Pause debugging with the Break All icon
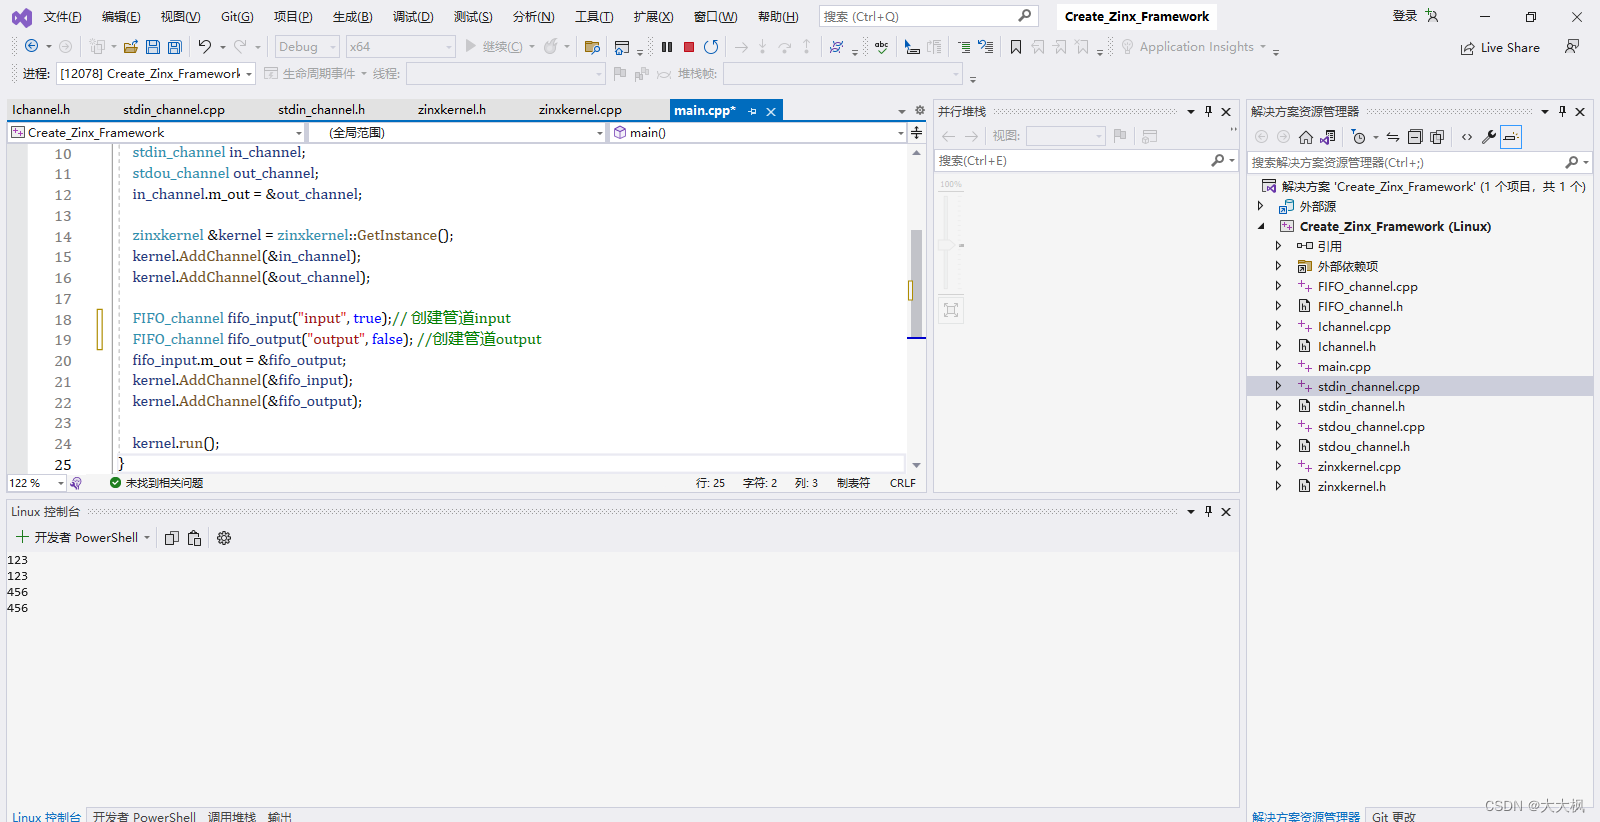 667,47
